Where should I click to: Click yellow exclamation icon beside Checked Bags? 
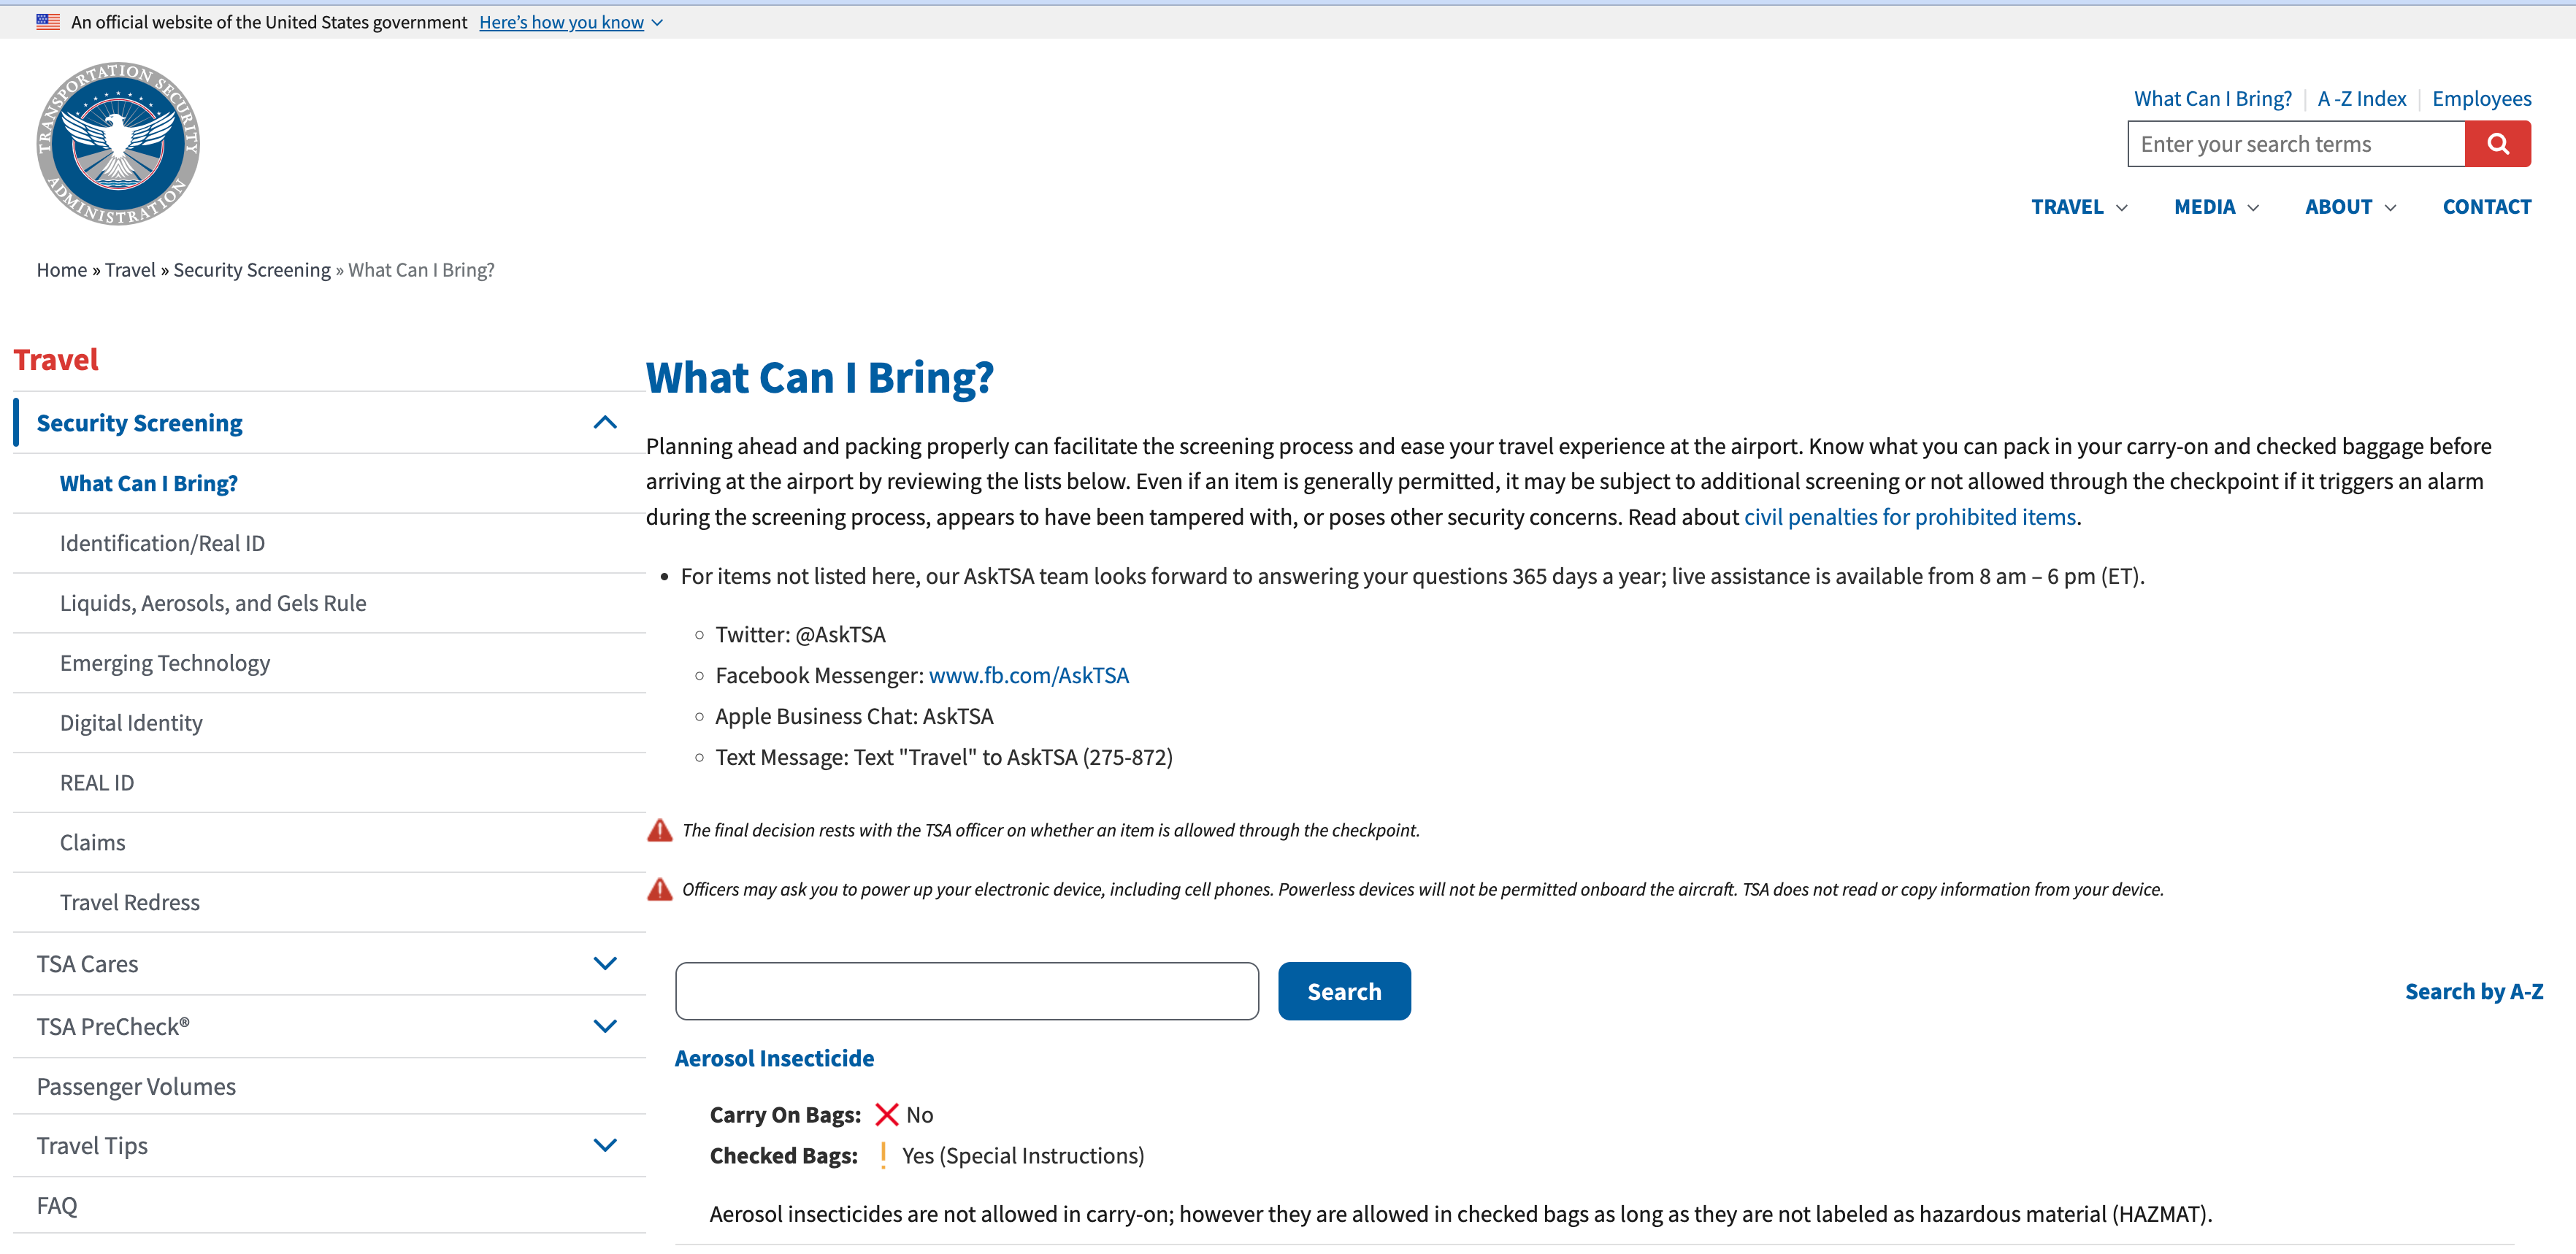[x=883, y=1155]
